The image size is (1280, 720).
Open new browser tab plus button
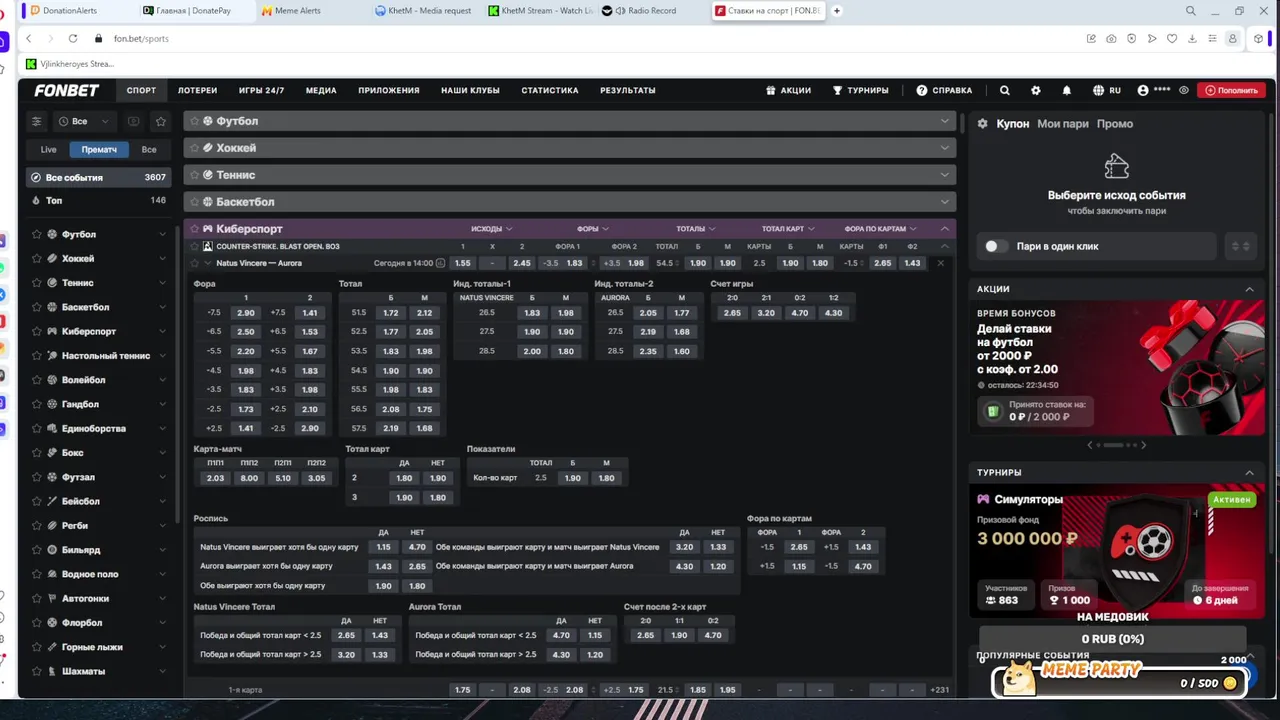click(x=837, y=11)
